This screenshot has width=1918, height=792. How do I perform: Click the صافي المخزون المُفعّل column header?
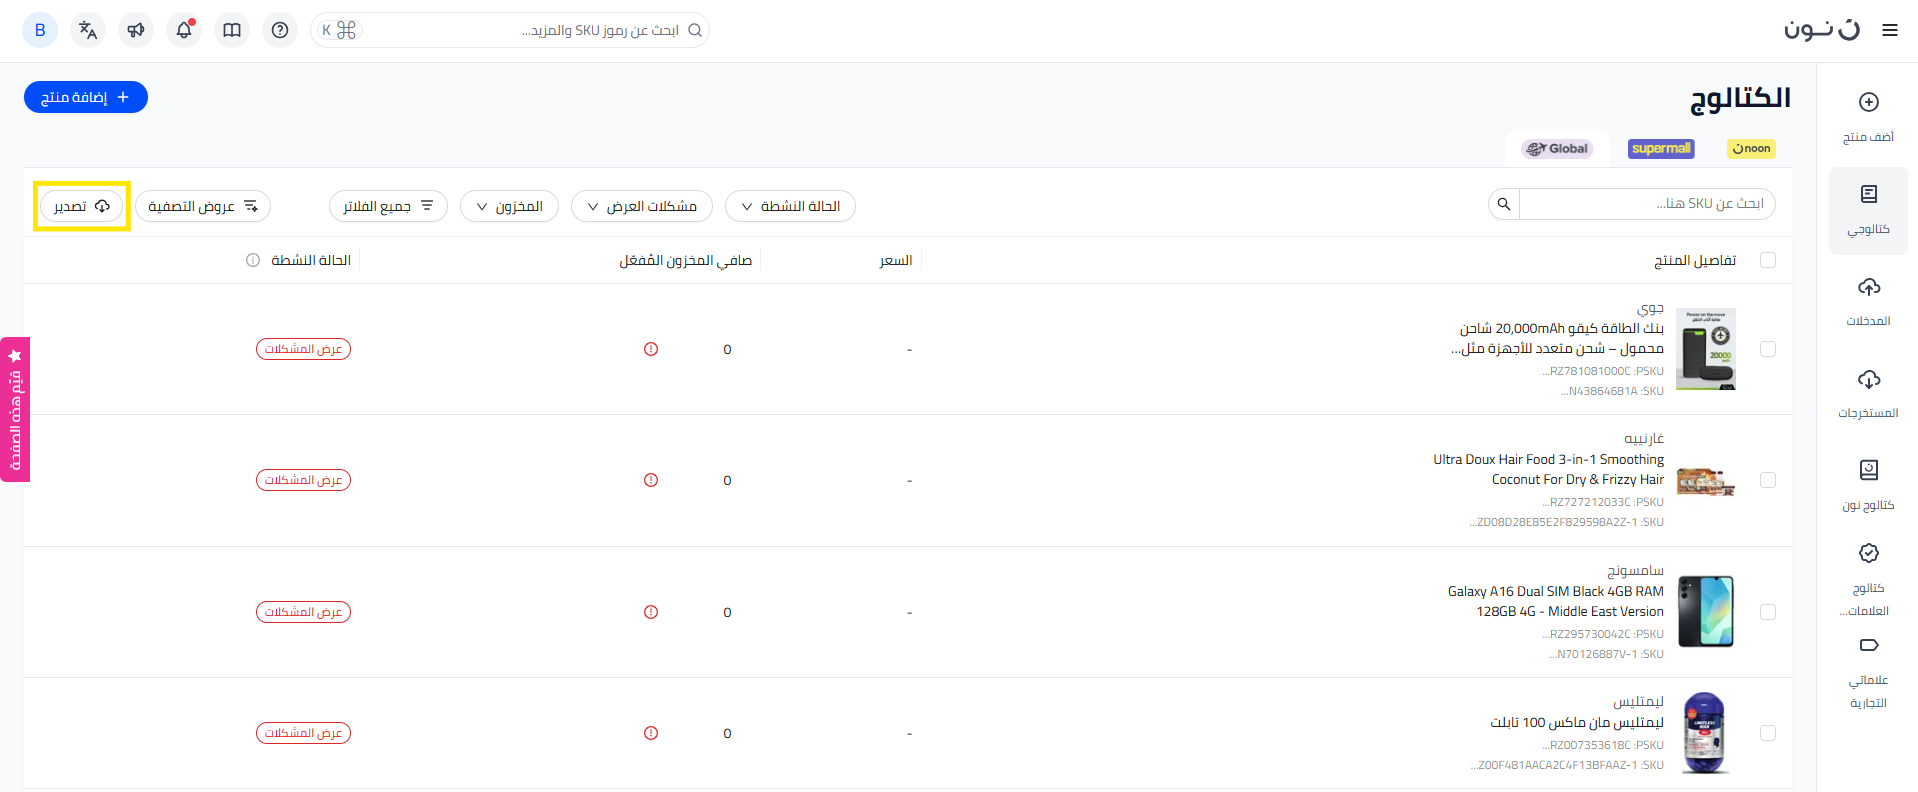click(685, 260)
